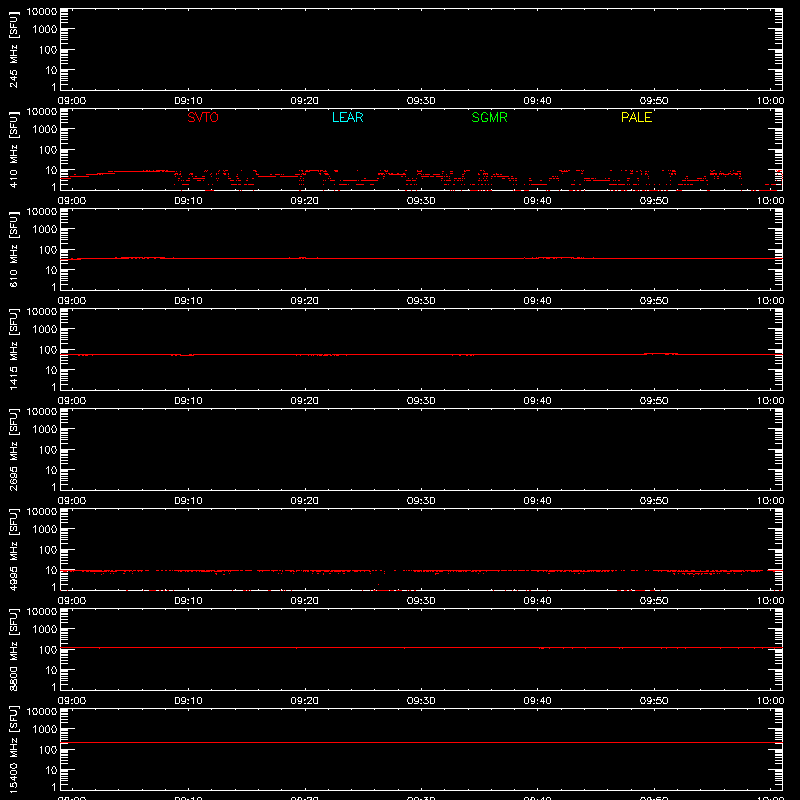Click 09:50 time label below 1415 MHz panel

coord(654,401)
